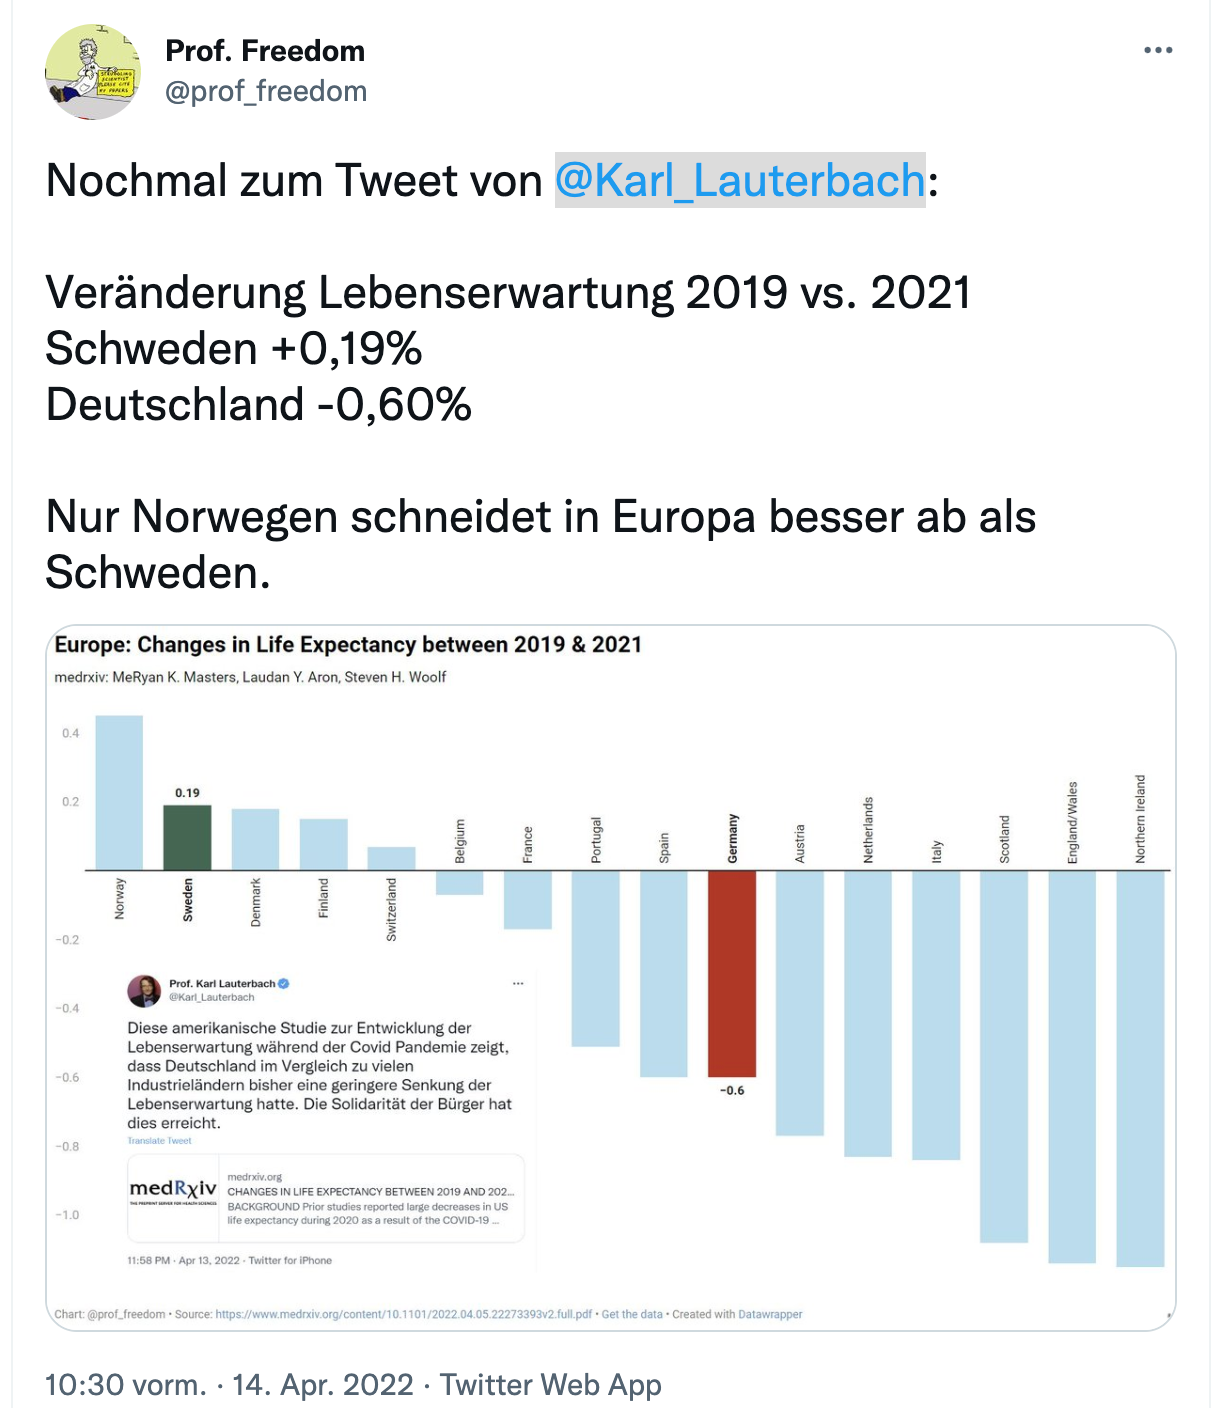Click the medRxiv logo in link card
The height and width of the screenshot is (1408, 1212).
(x=173, y=1190)
